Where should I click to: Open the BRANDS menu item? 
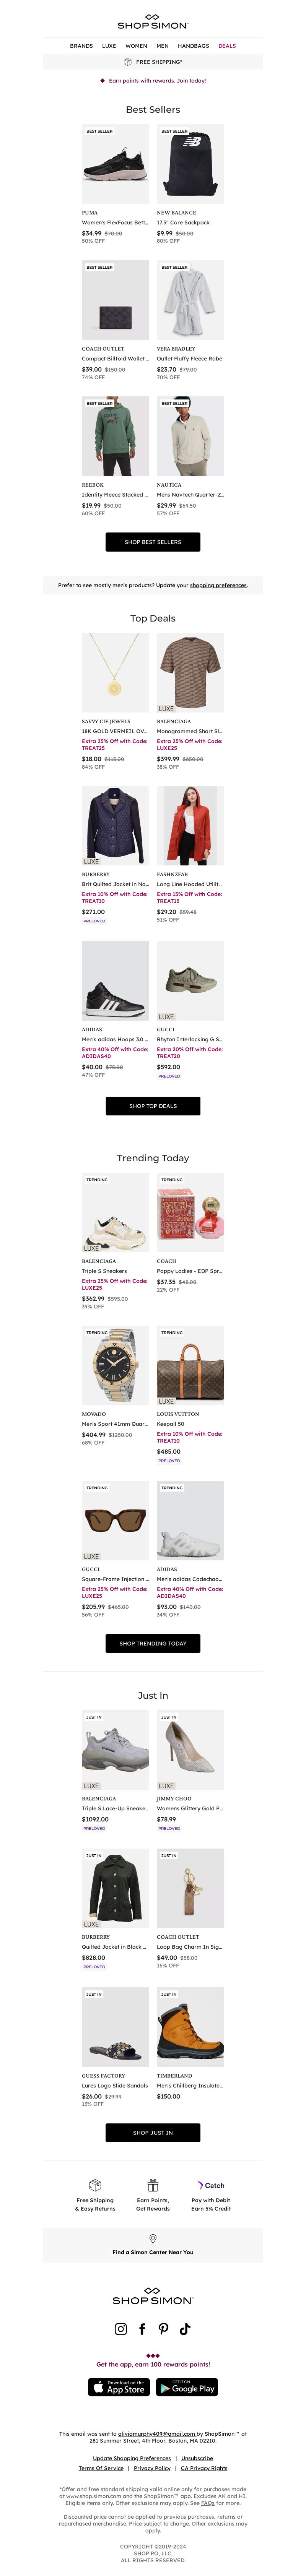point(81,46)
